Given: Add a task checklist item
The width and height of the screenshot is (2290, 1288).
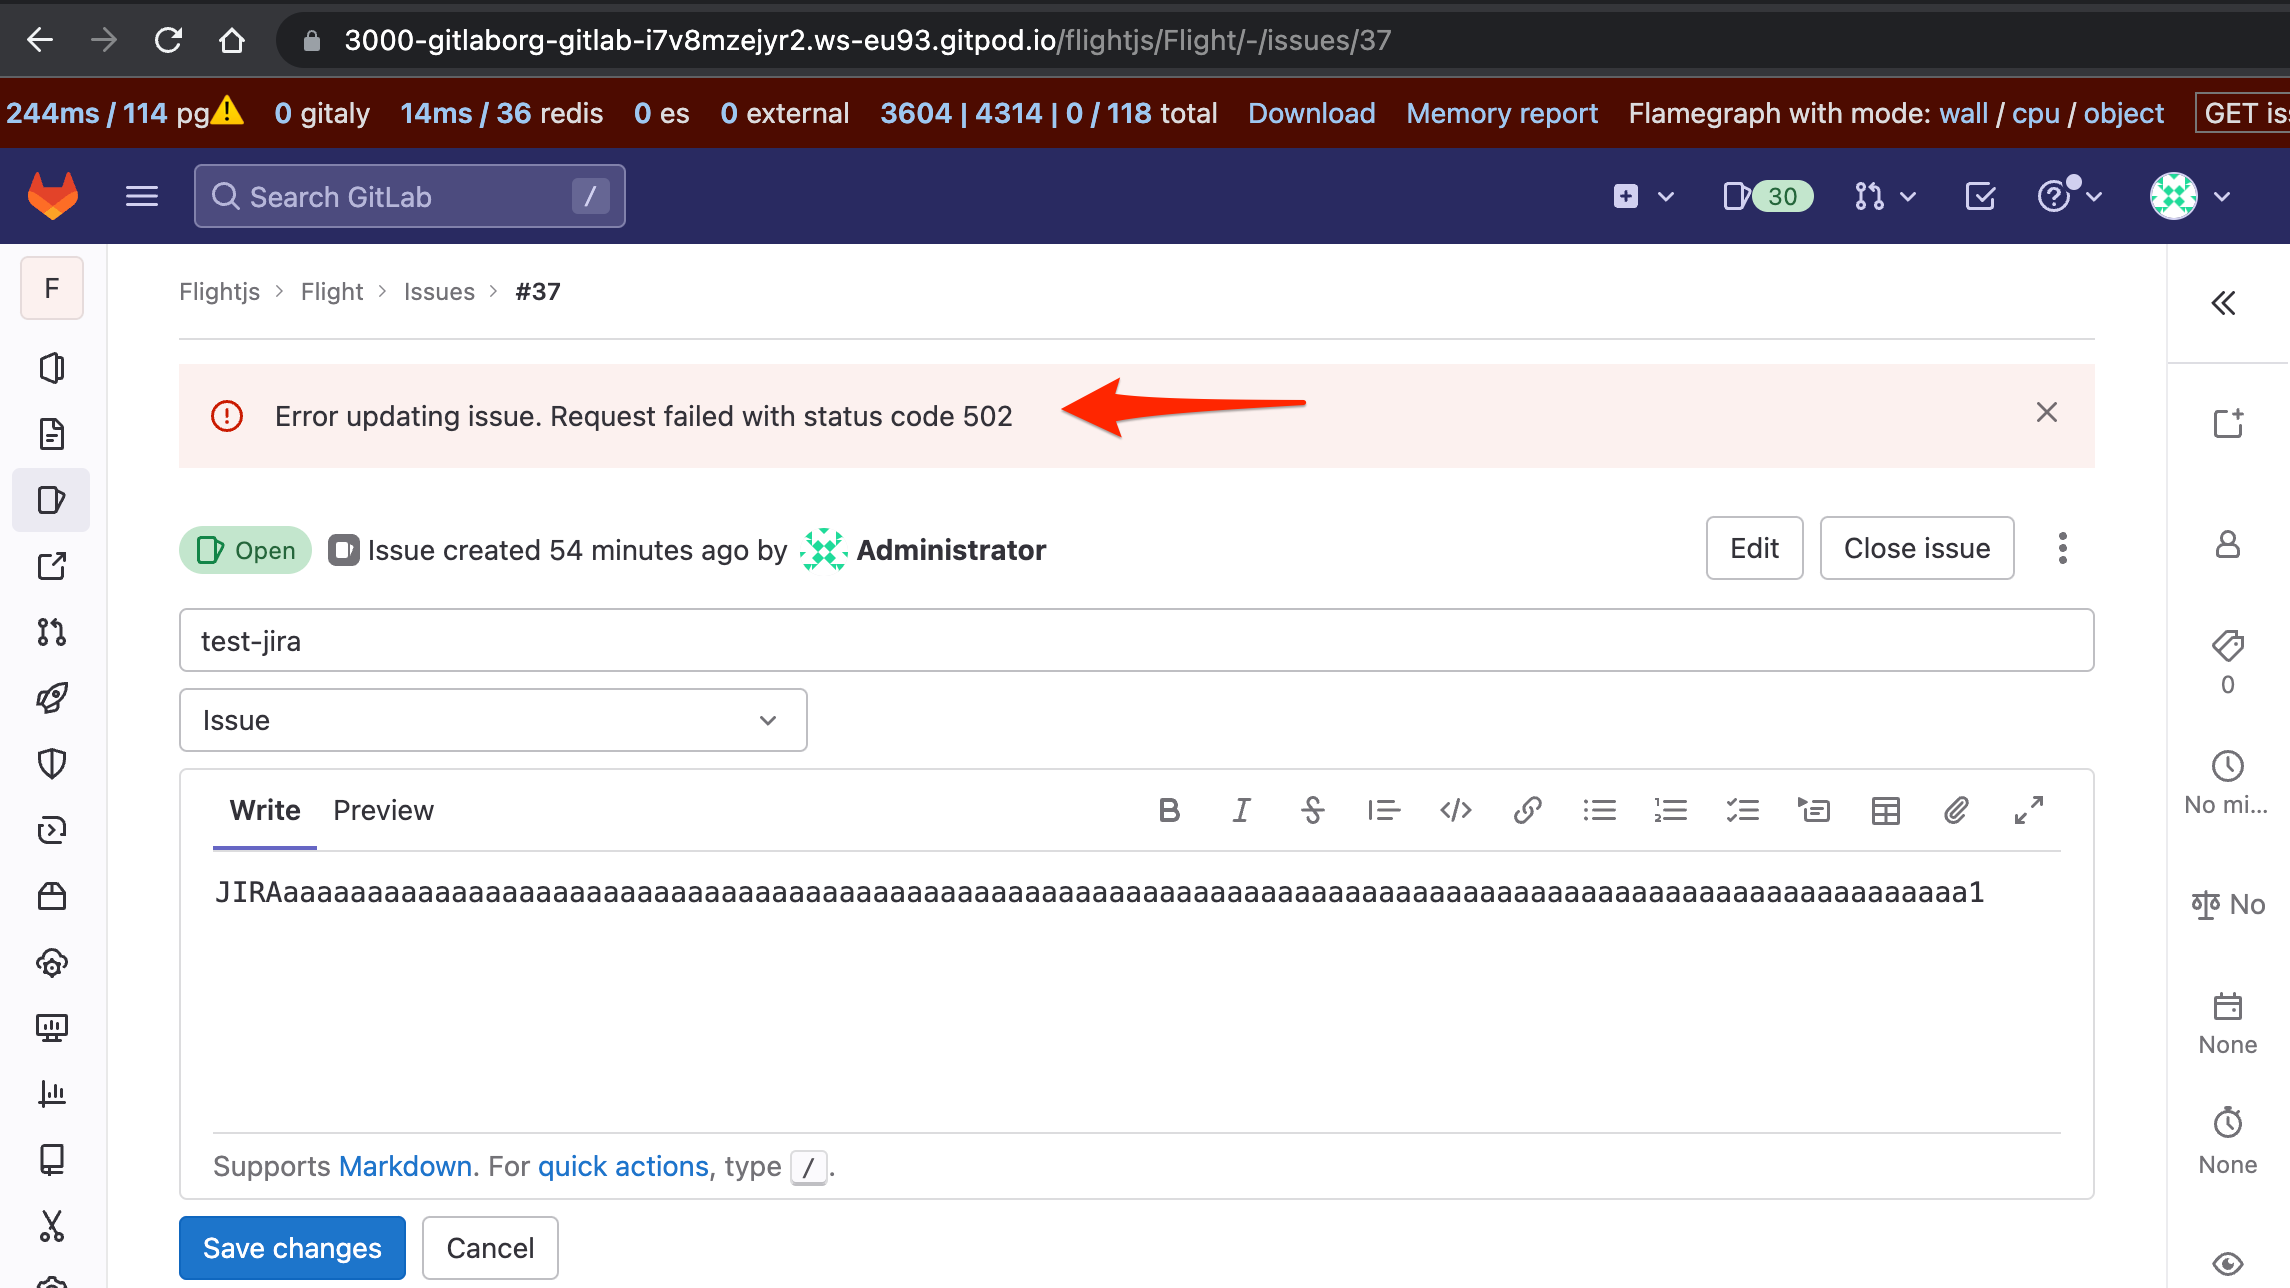Looking at the screenshot, I should [x=1742, y=810].
